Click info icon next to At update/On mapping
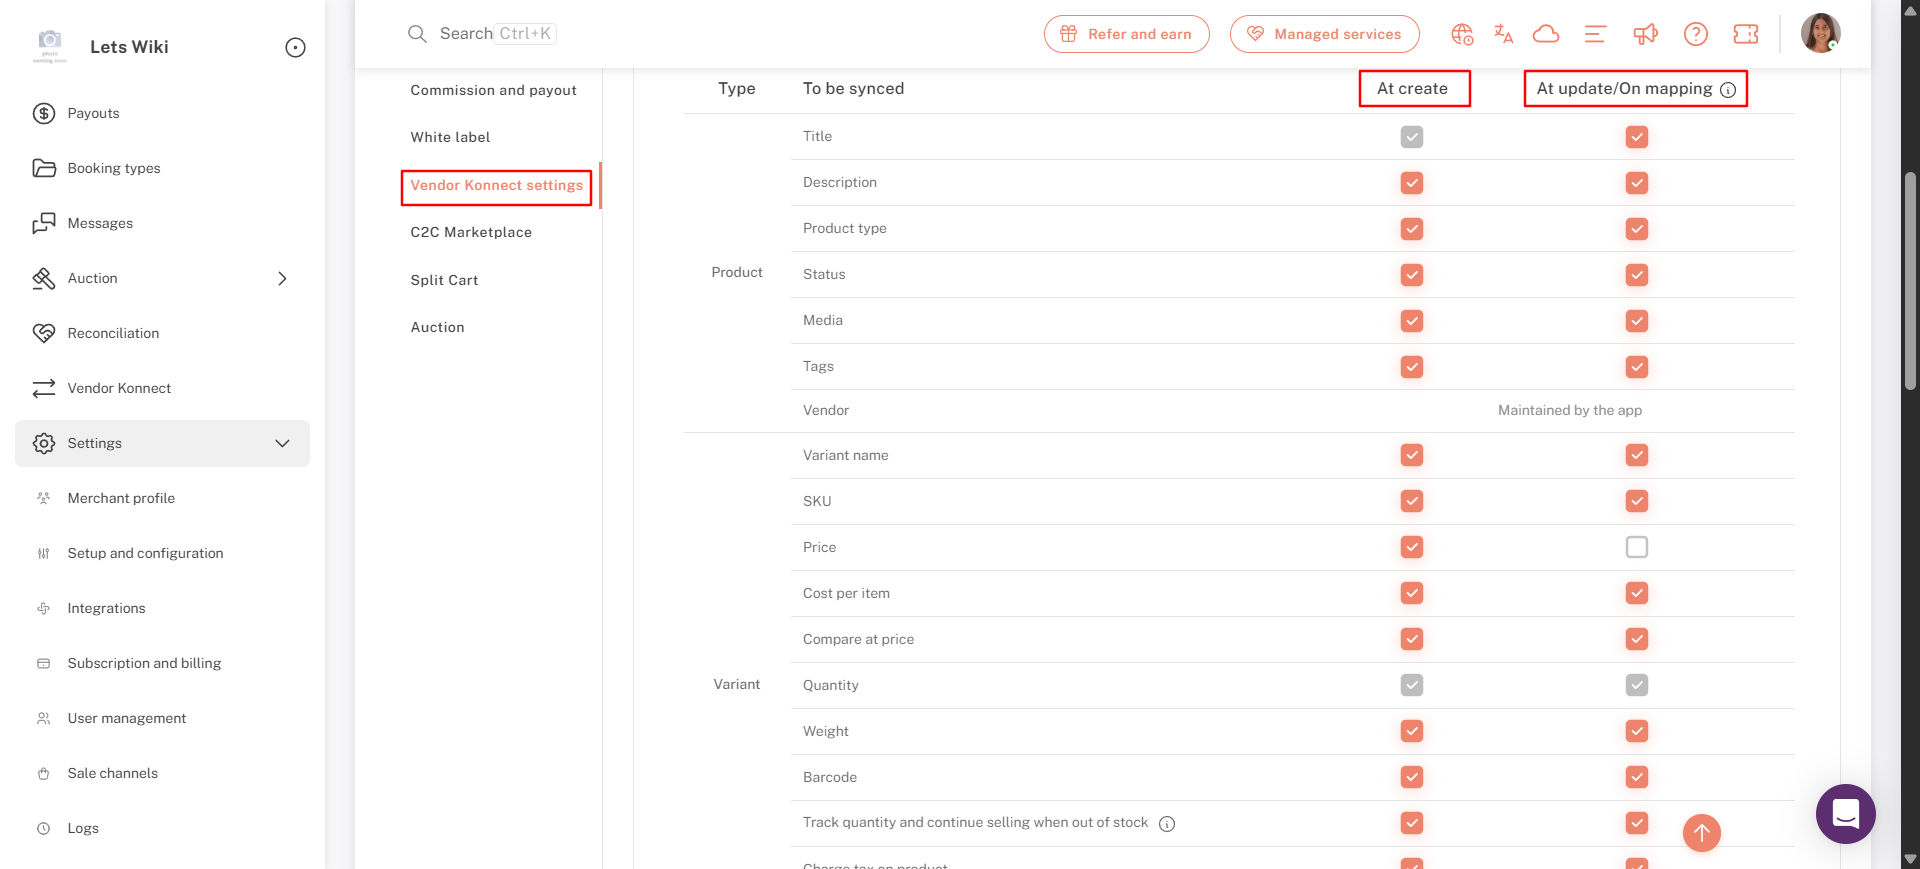Viewport: 1920px width, 869px height. [1728, 90]
